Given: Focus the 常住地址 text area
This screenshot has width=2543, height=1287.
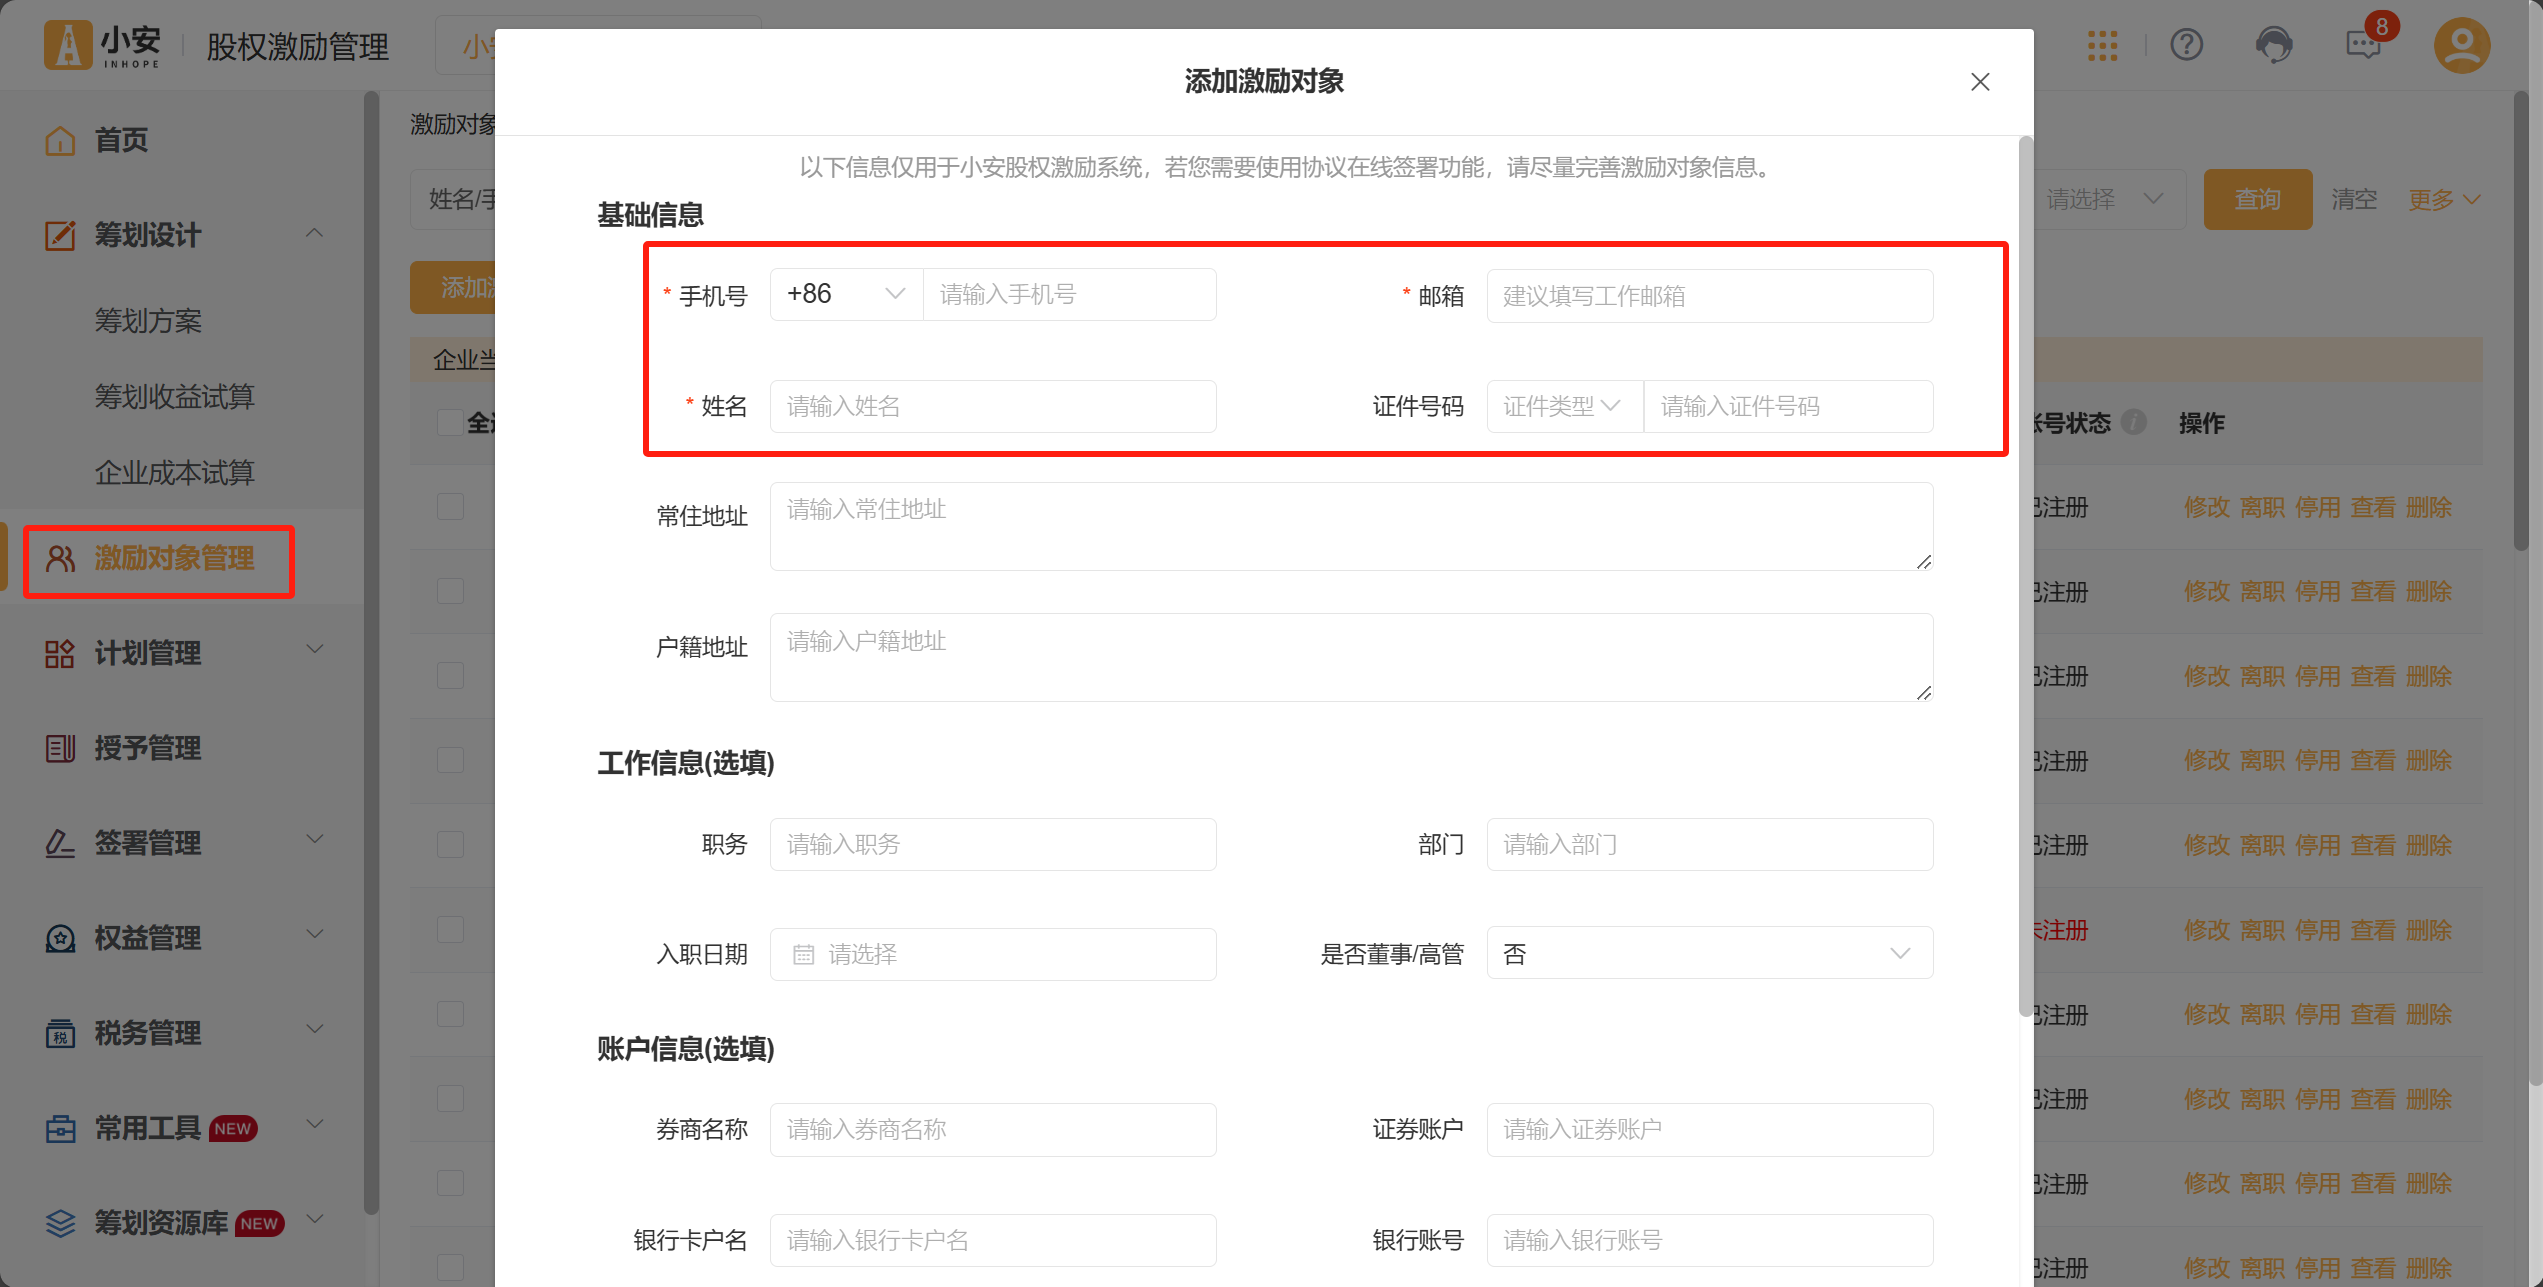Looking at the screenshot, I should (1351, 526).
